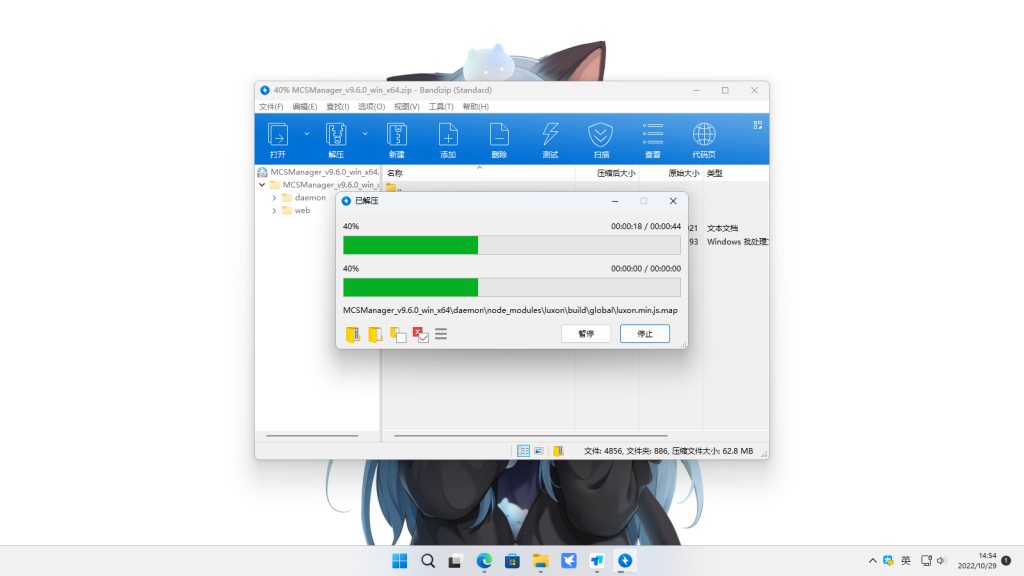The height and width of the screenshot is (576, 1024).
Task: Click the current file progress bar
Action: click(511, 287)
